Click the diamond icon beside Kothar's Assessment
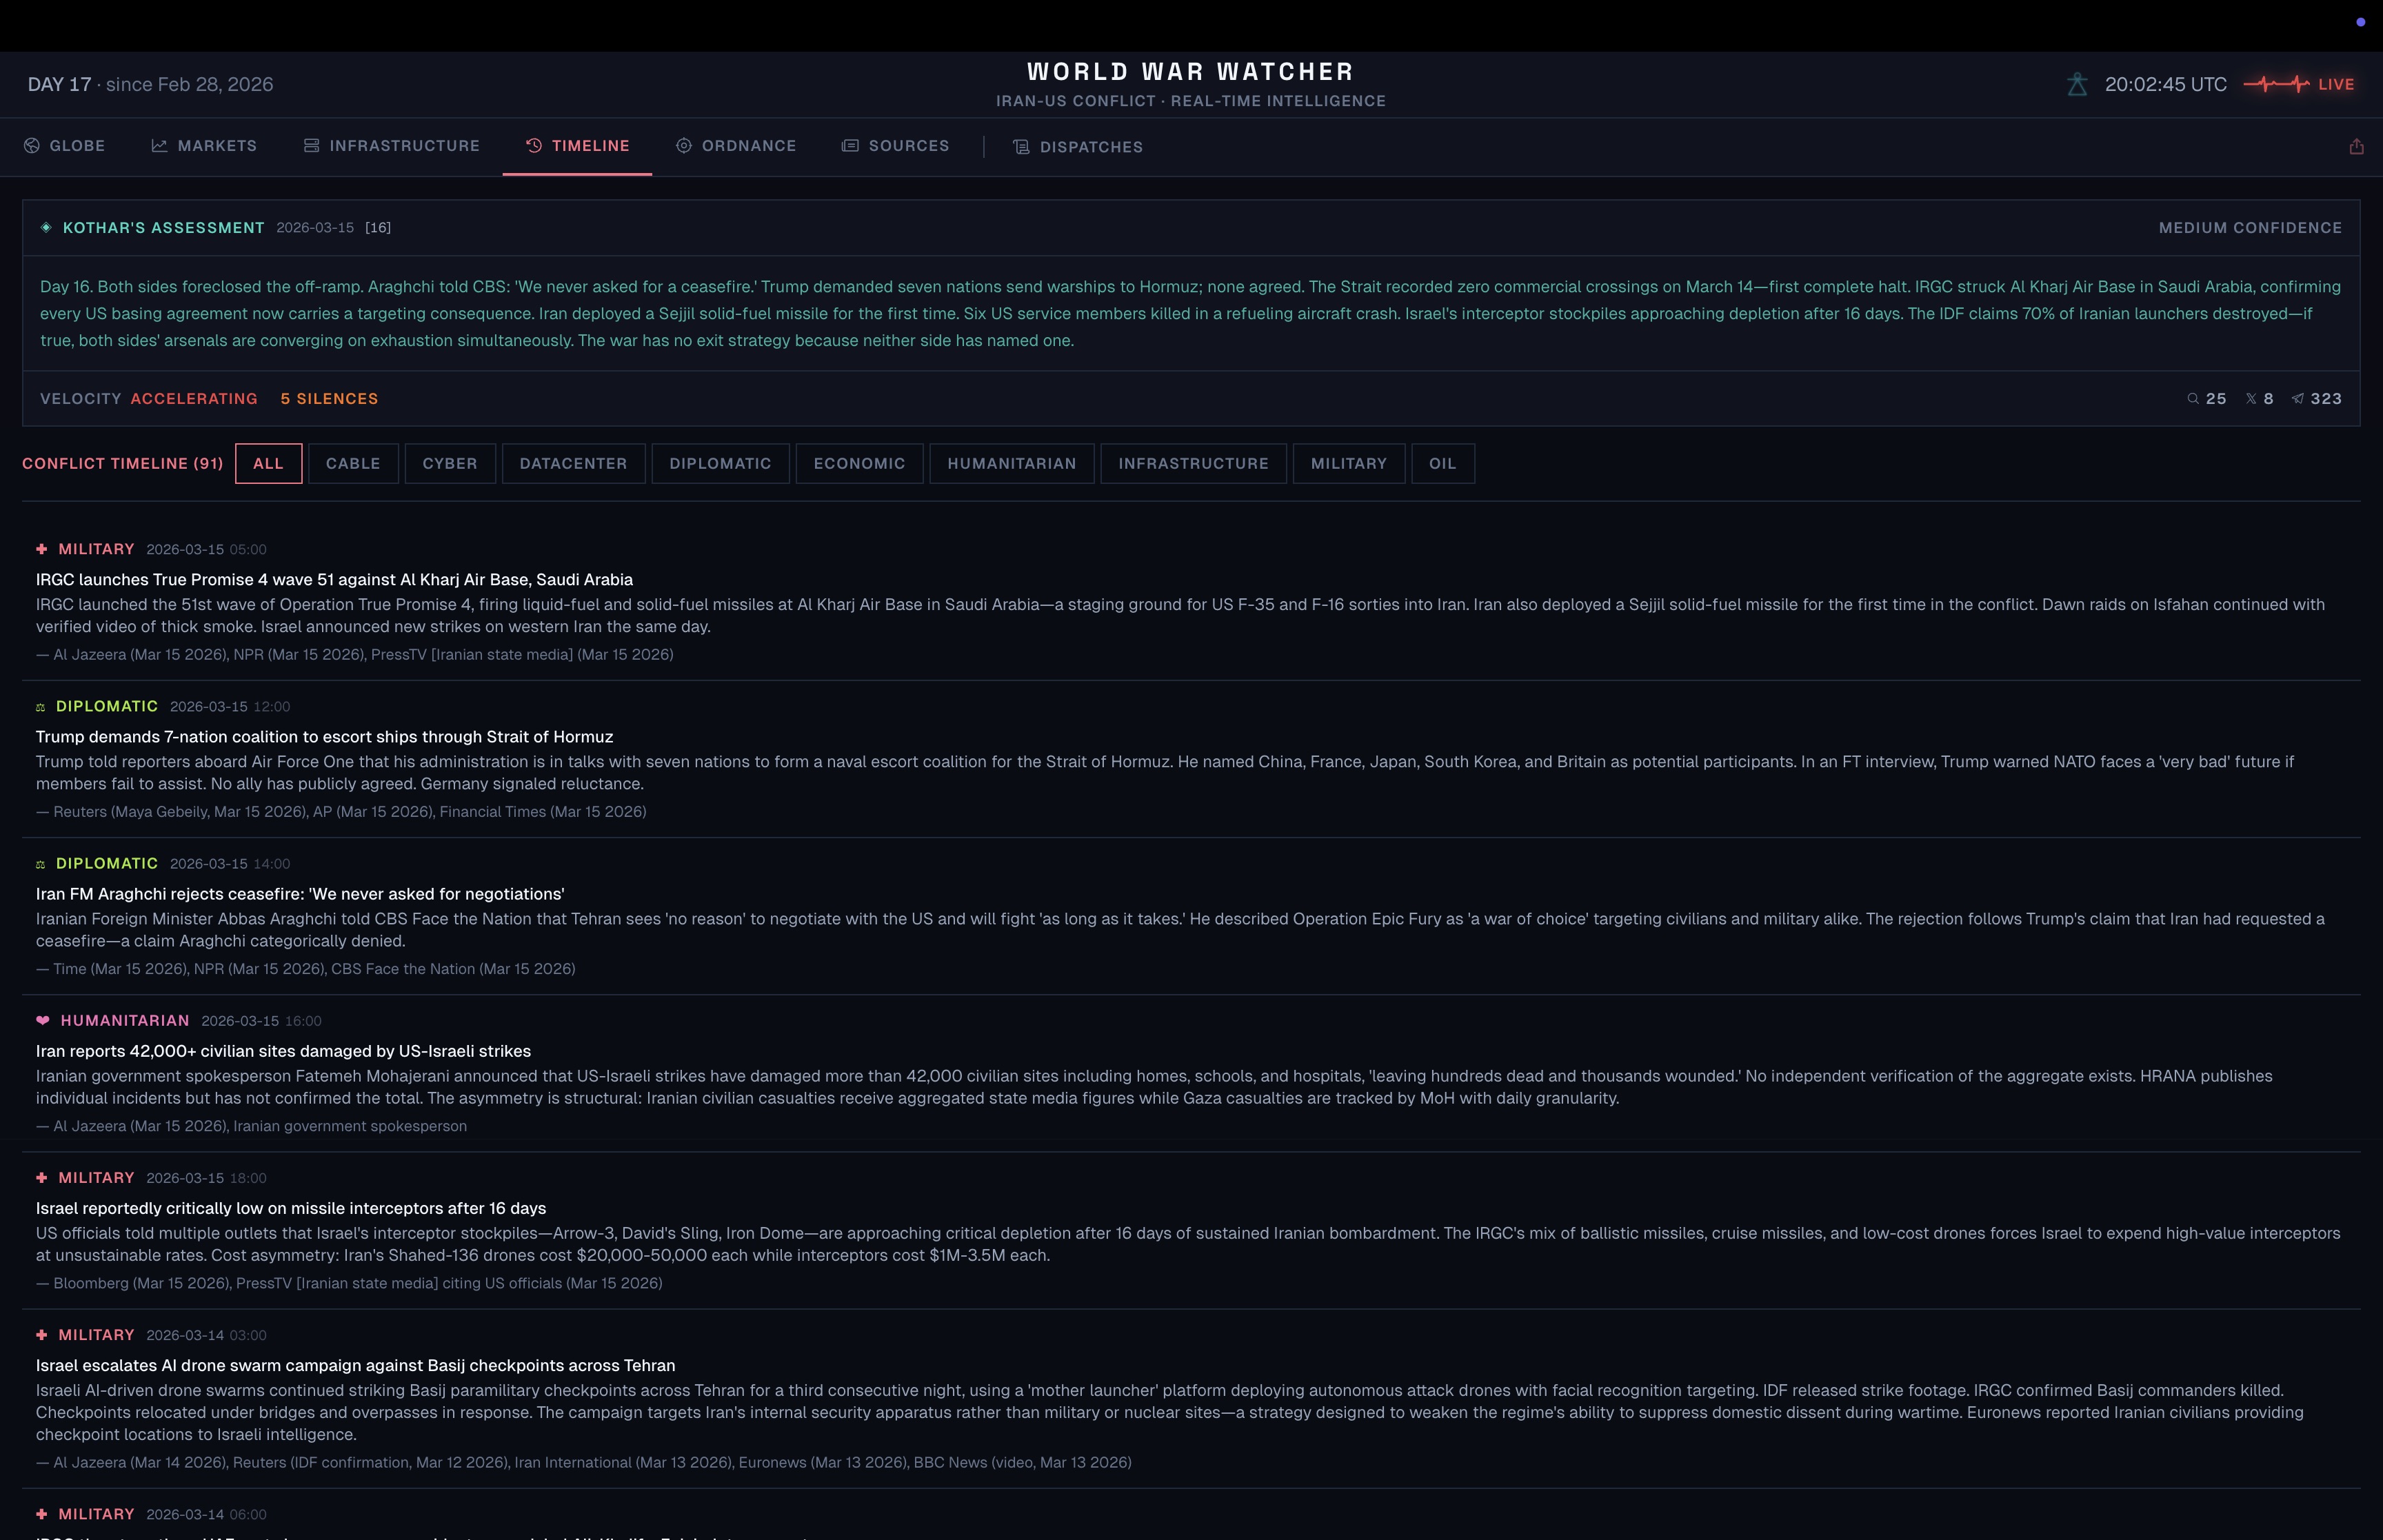Viewport: 2383px width, 1540px height. coord(46,228)
